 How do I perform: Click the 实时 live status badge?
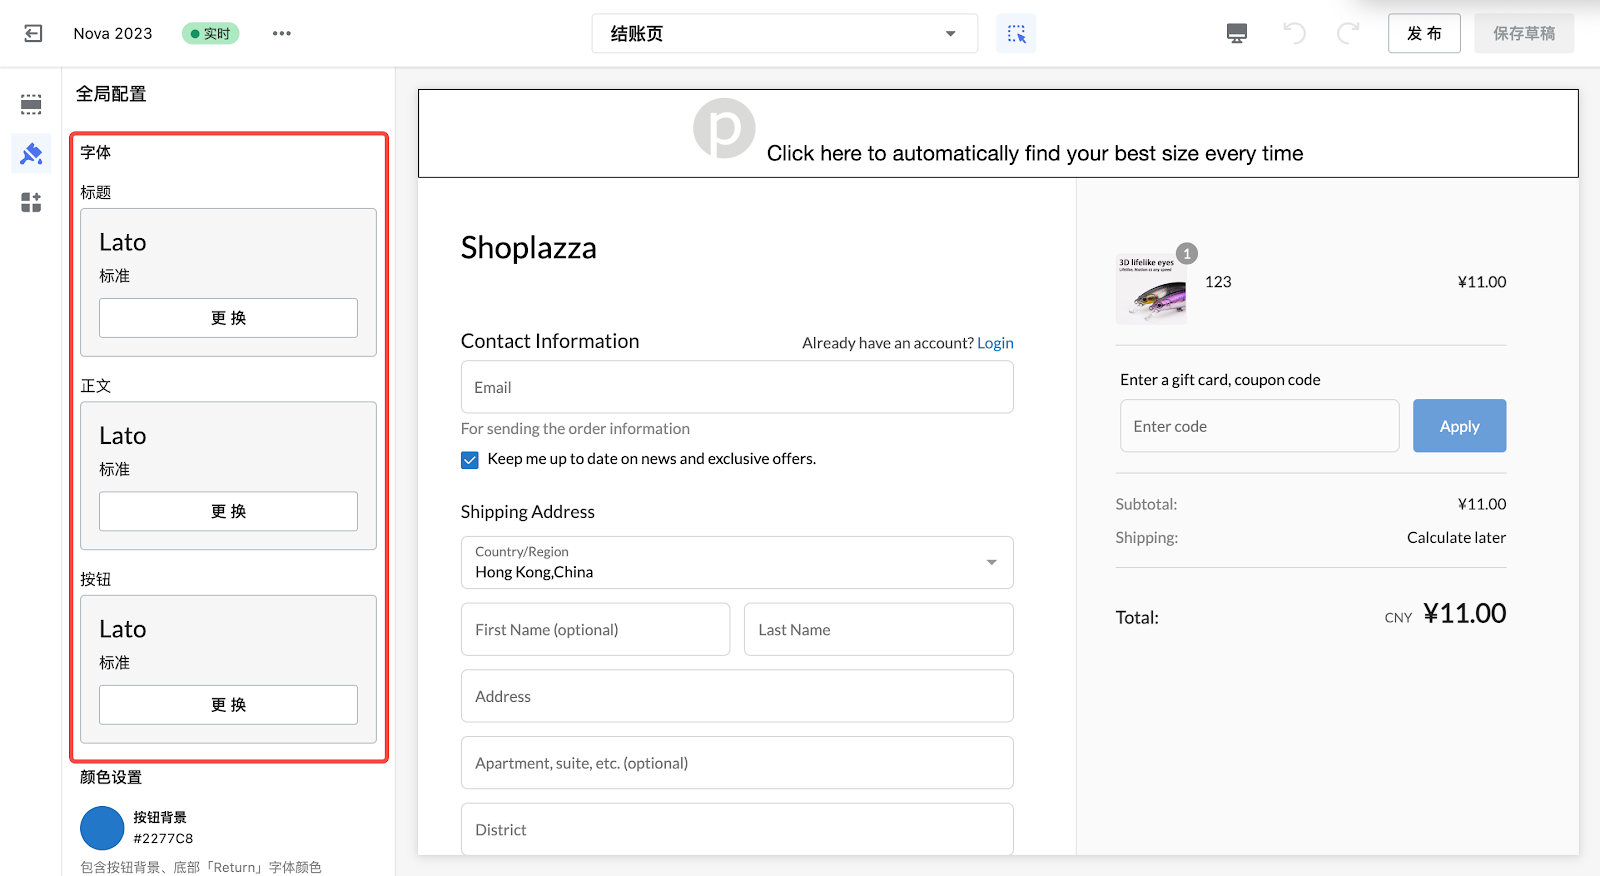click(x=210, y=33)
